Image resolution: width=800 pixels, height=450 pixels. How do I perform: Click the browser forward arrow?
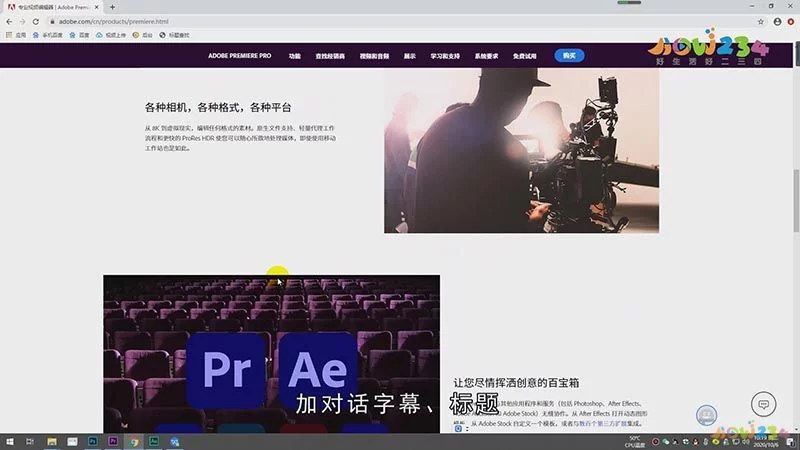(x=22, y=21)
